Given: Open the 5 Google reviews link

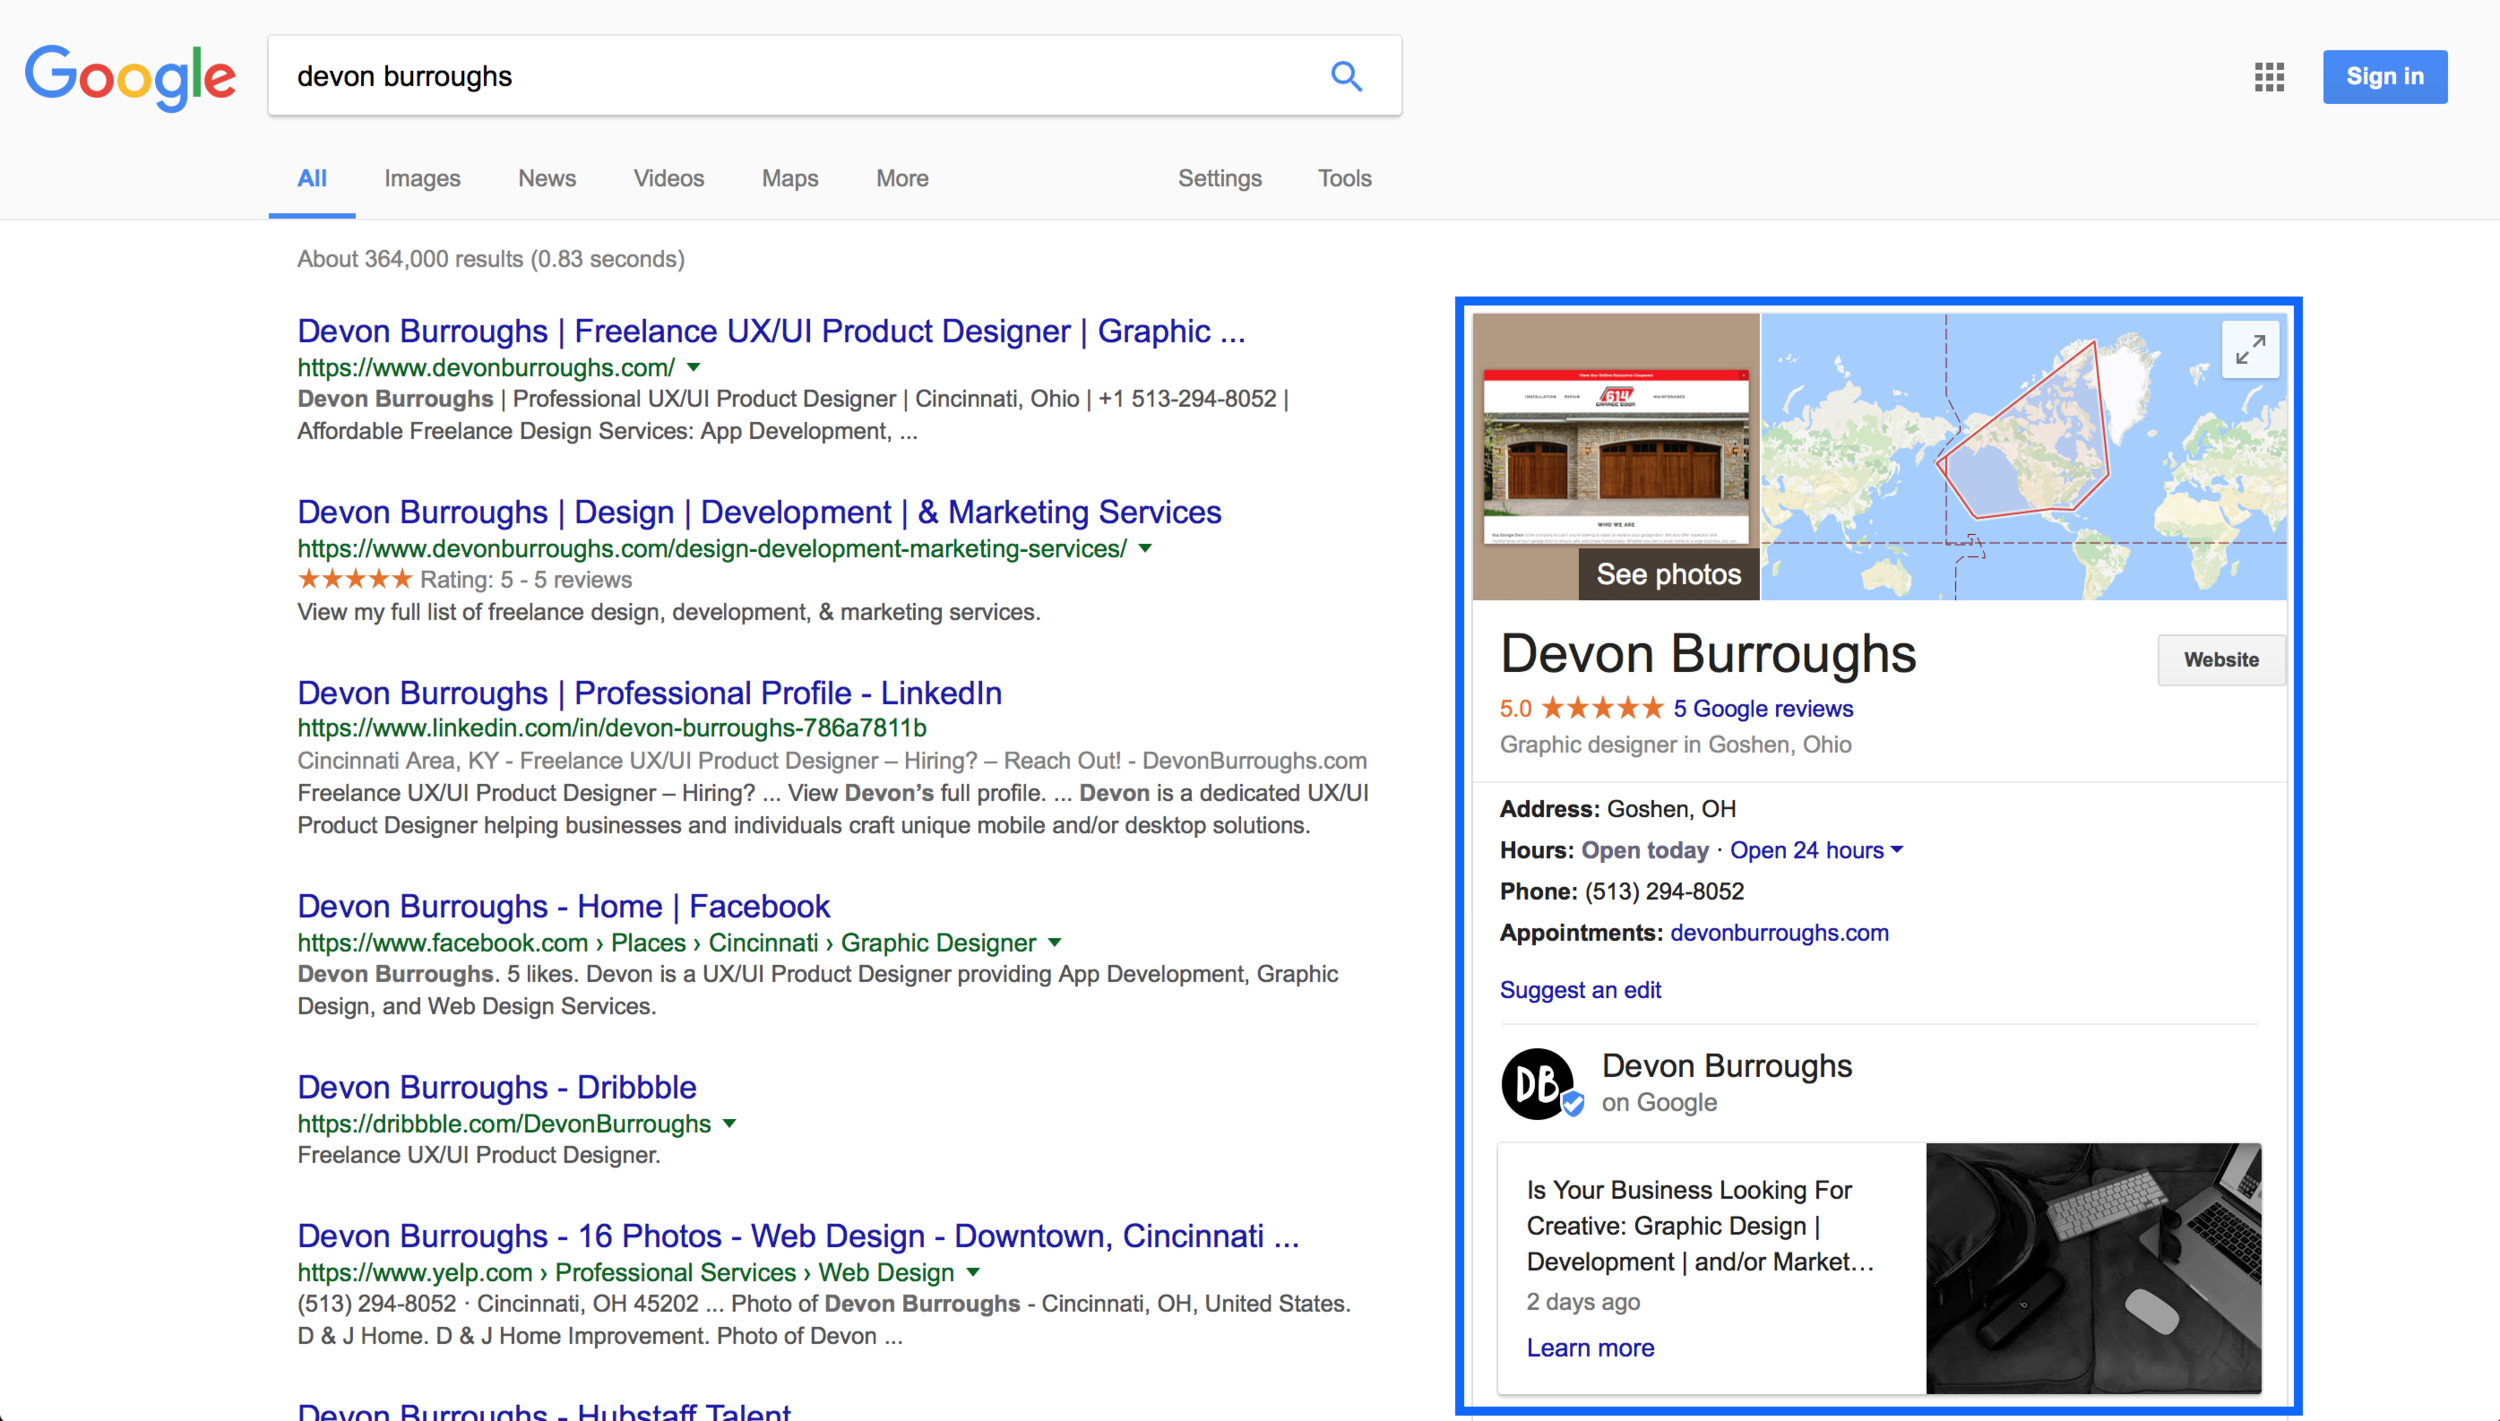Looking at the screenshot, I should [1763, 709].
